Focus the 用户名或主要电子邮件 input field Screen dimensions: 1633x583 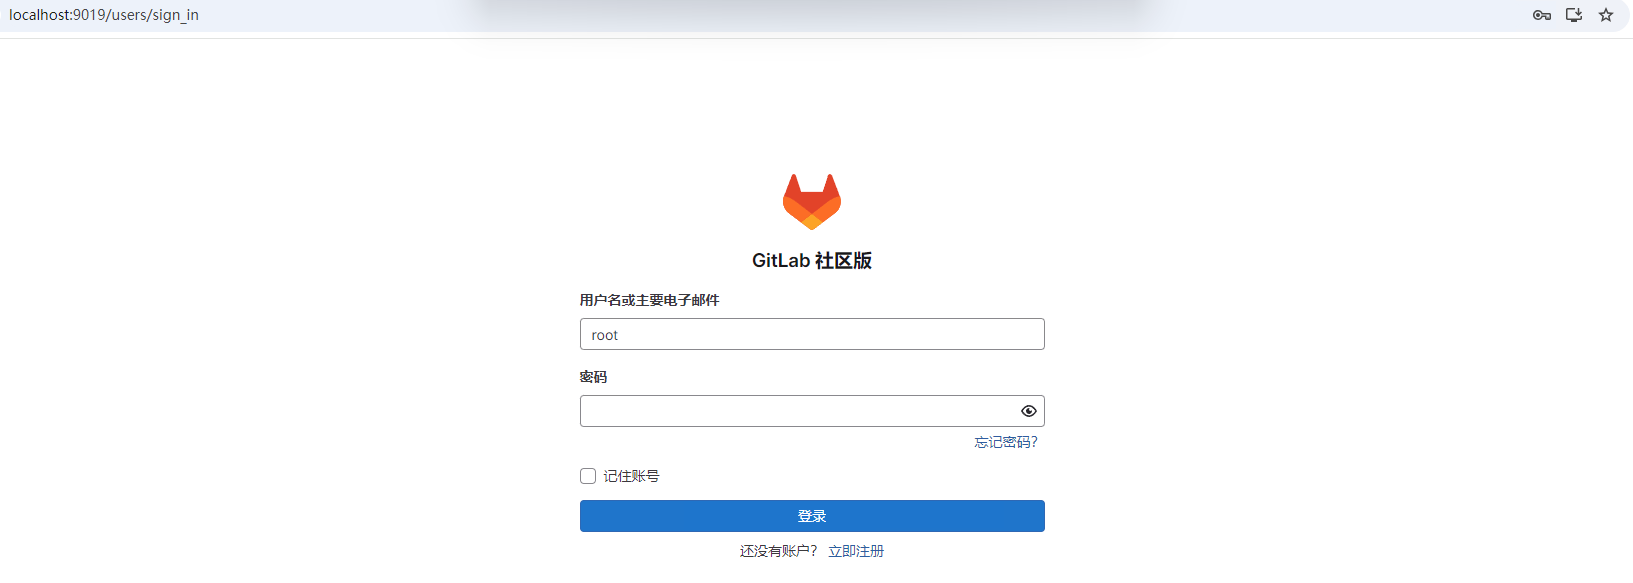812,334
